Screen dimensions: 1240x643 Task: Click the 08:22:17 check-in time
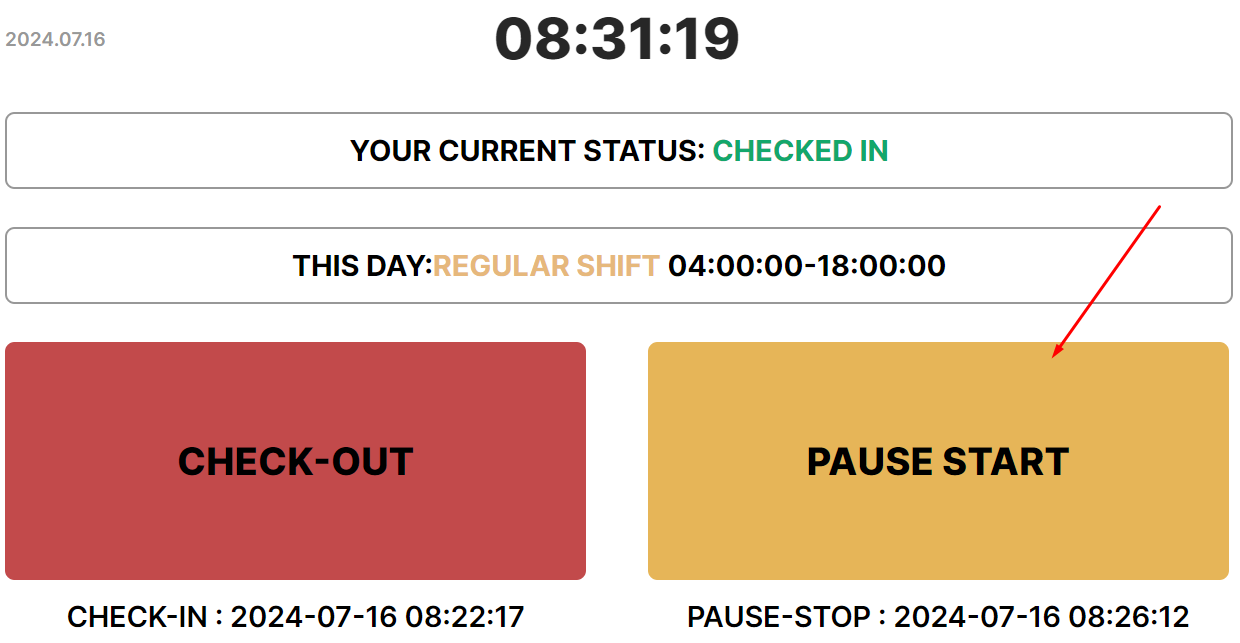tap(464, 617)
